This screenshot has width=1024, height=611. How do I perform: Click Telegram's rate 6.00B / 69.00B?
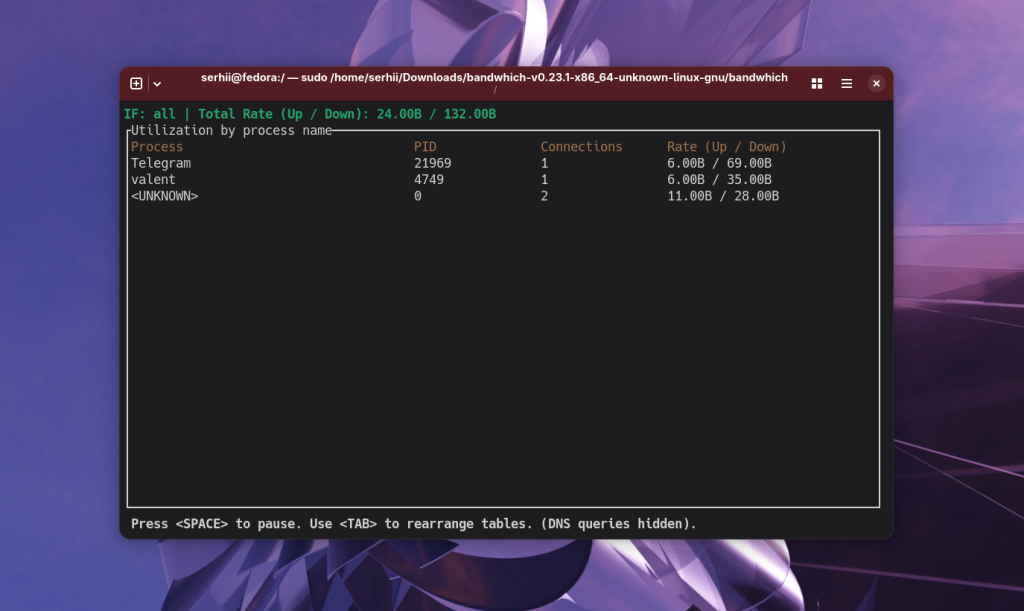point(719,163)
